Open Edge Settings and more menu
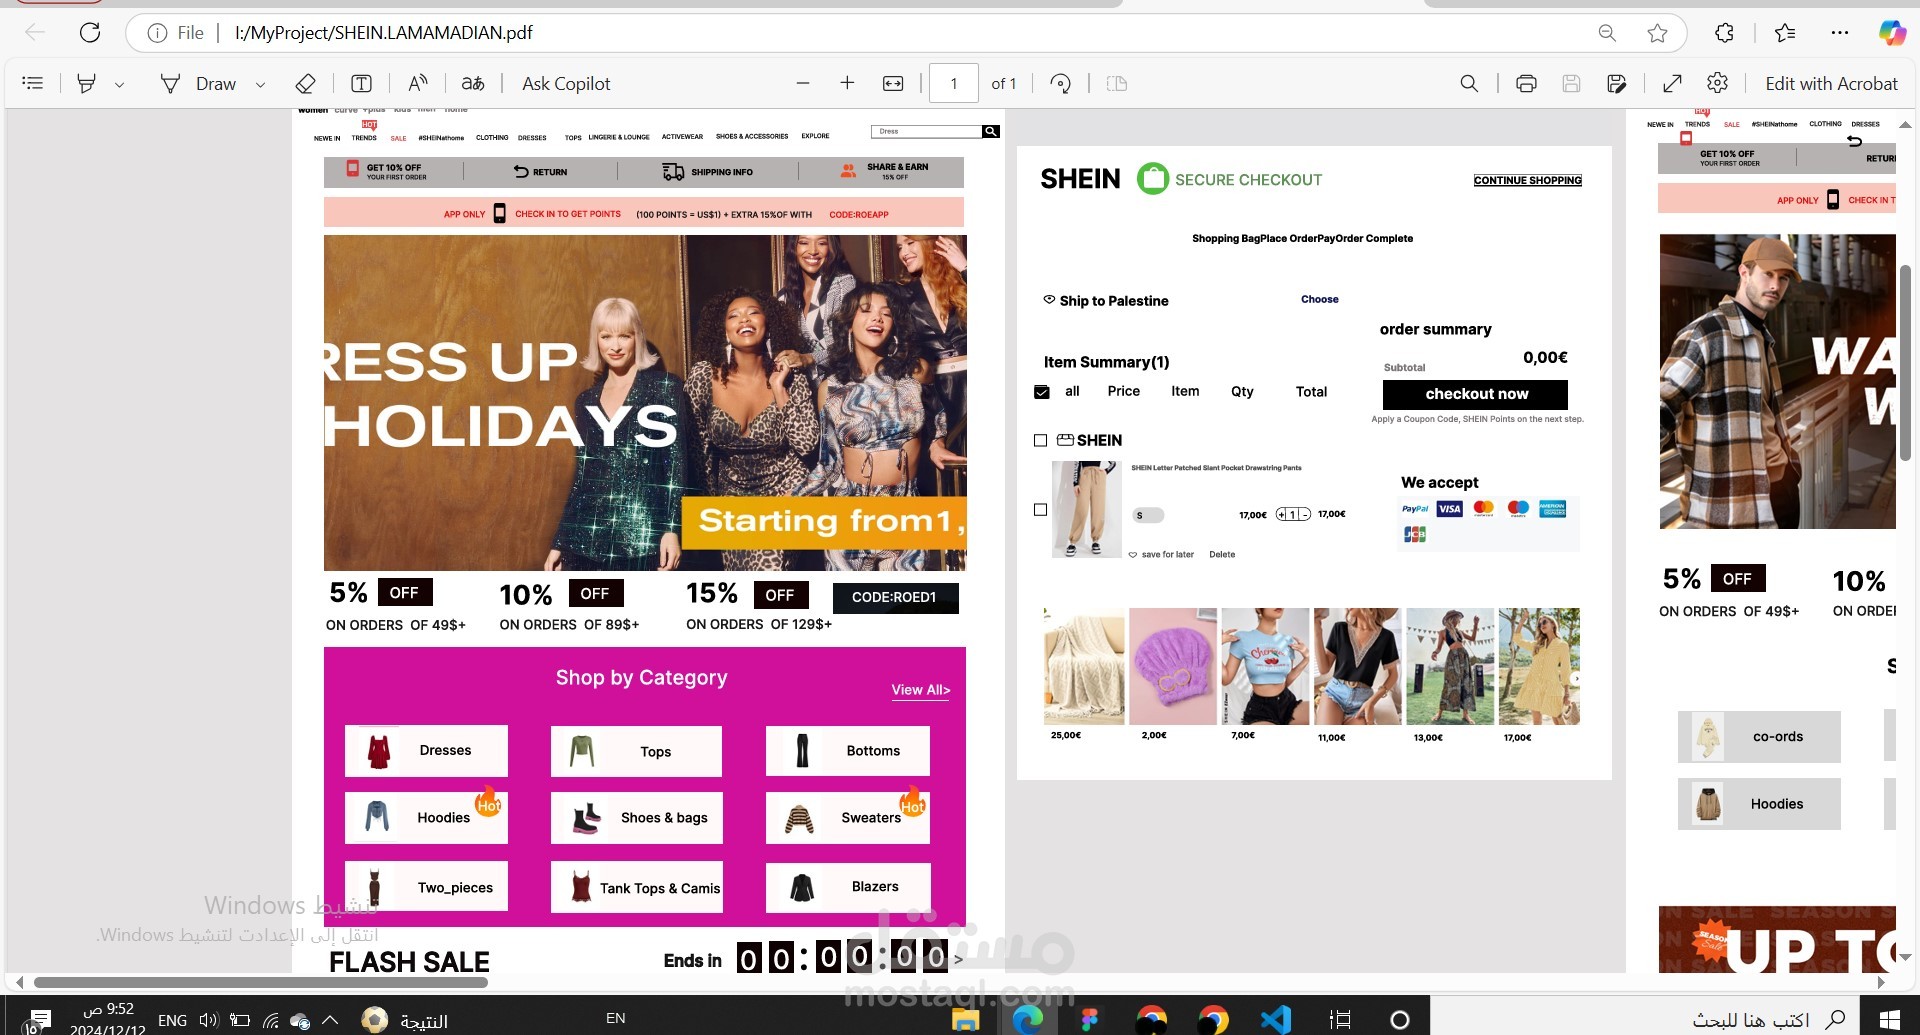The image size is (1920, 1035). pyautogui.click(x=1840, y=33)
